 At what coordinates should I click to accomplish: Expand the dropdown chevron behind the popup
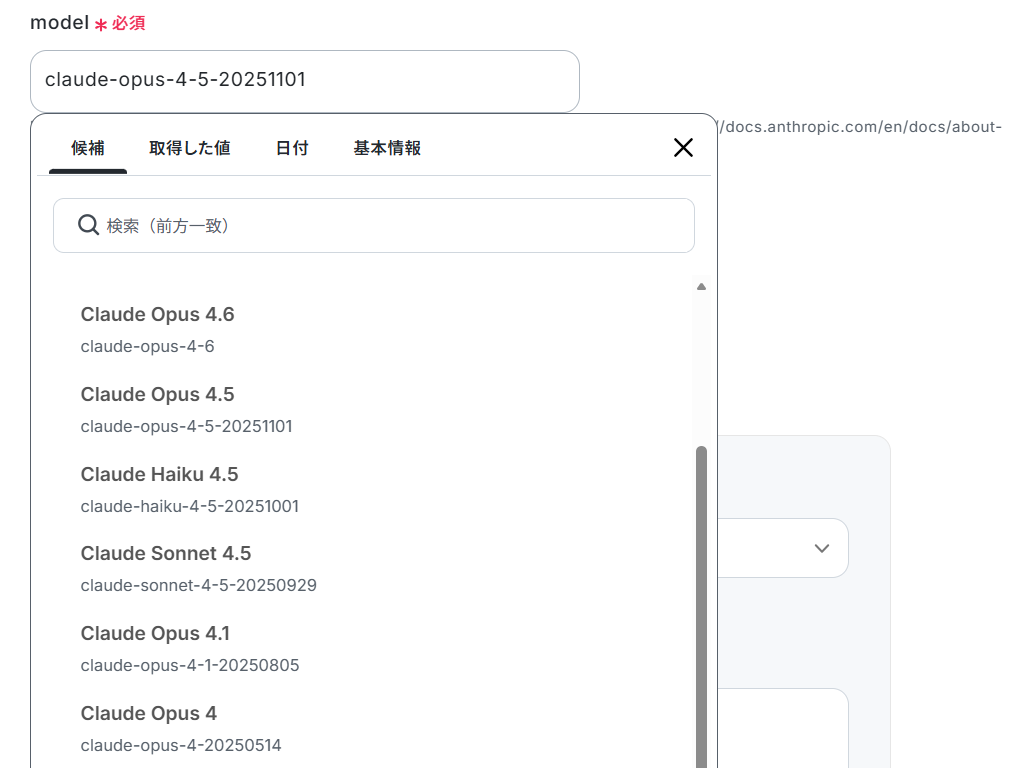pos(821,548)
